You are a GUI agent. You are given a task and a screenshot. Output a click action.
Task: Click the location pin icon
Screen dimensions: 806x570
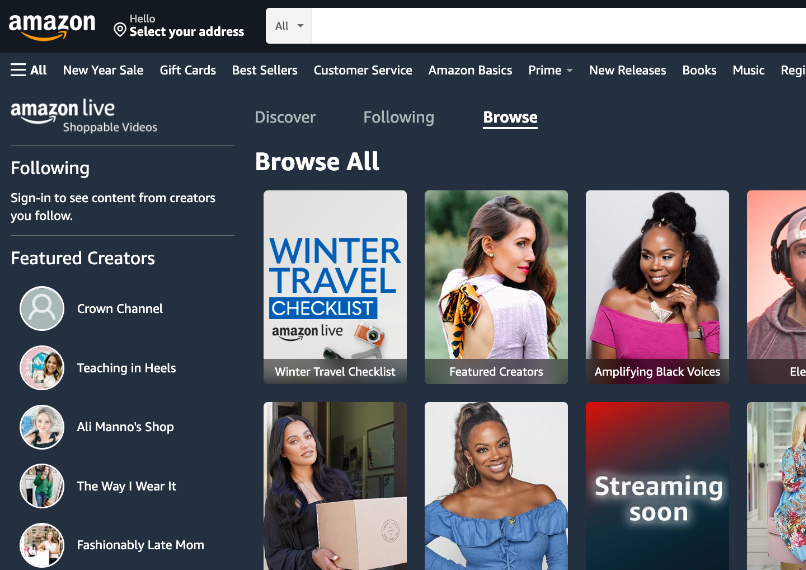click(x=120, y=30)
